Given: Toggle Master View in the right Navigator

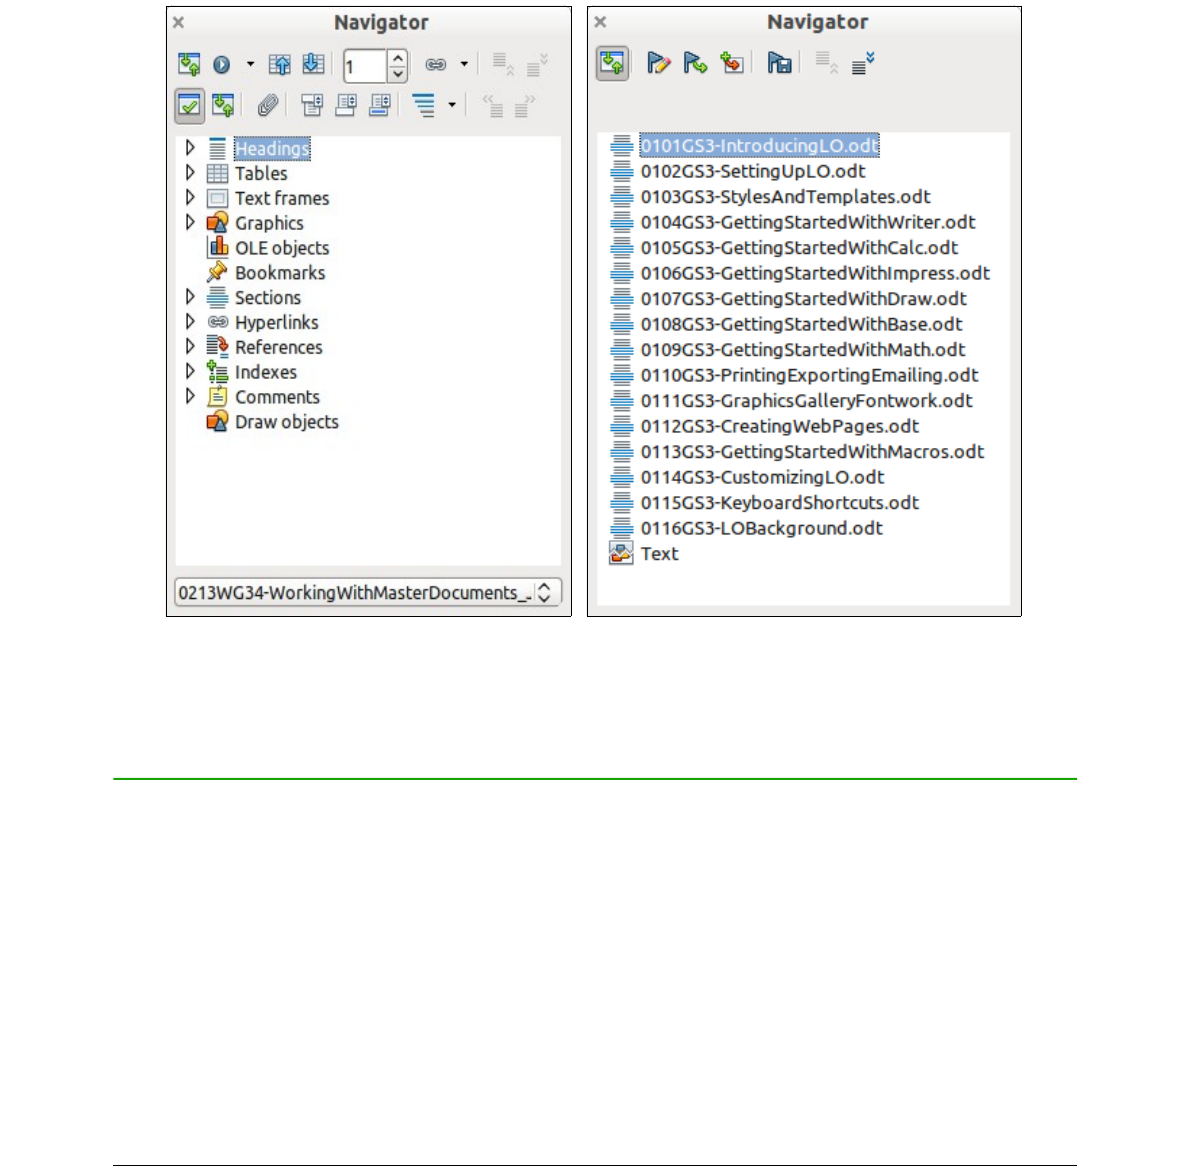Looking at the screenshot, I should 612,63.
